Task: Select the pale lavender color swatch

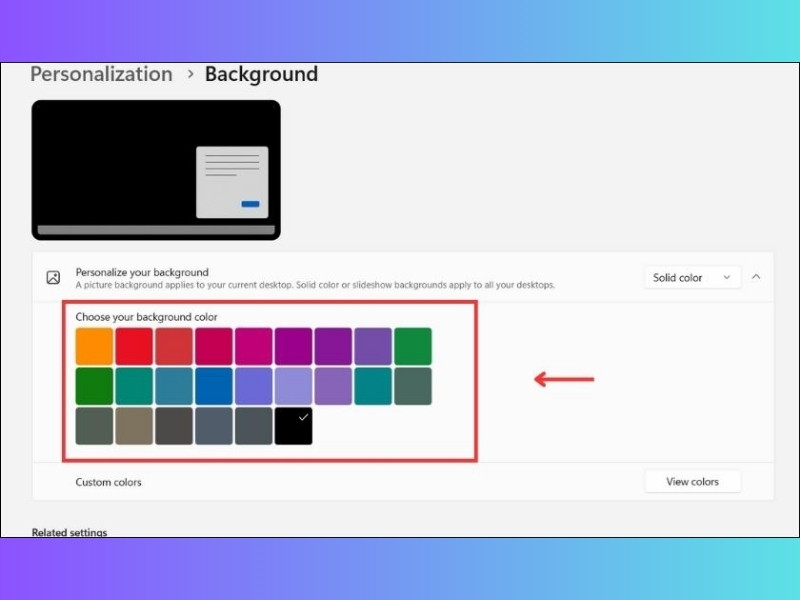Action: click(293, 386)
